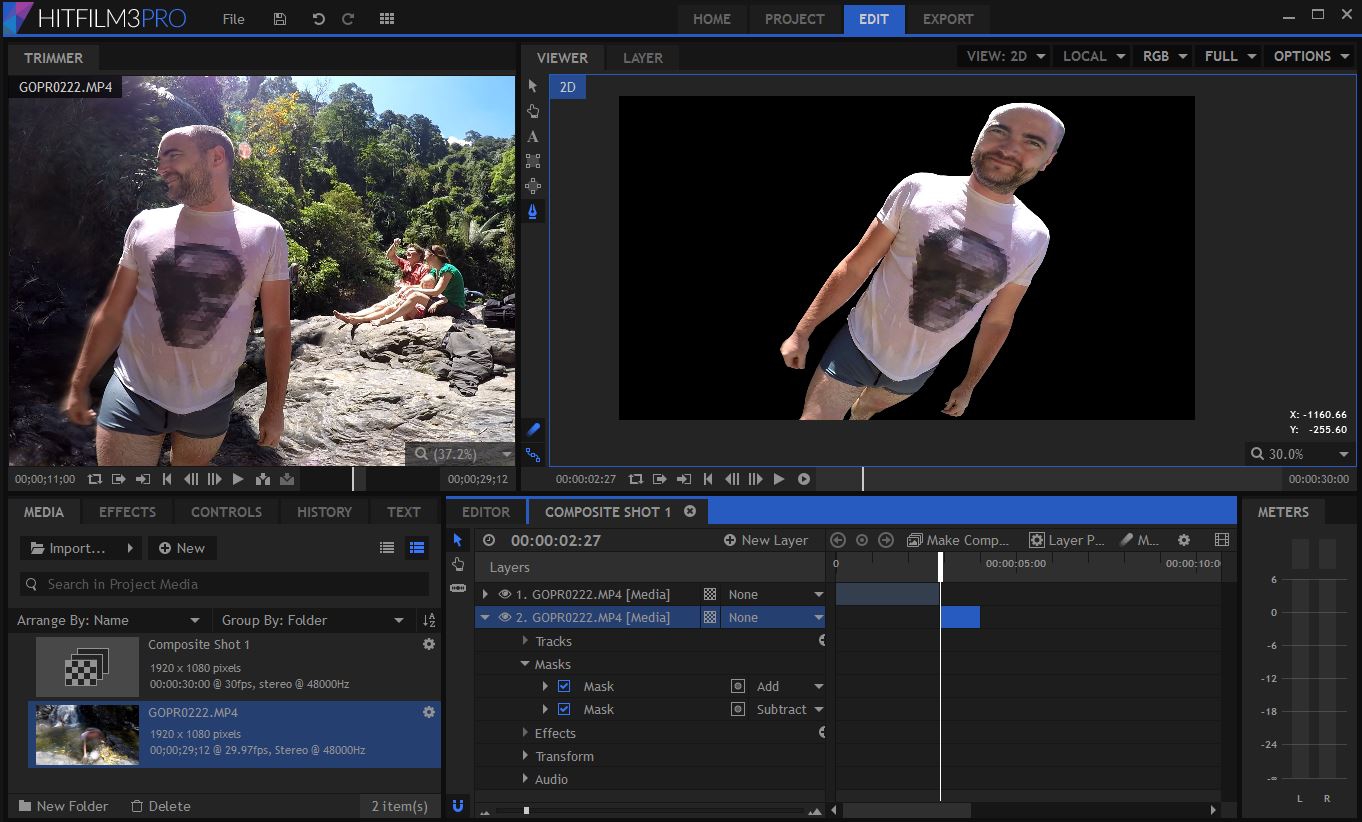Expand the Transform properties group

point(525,756)
